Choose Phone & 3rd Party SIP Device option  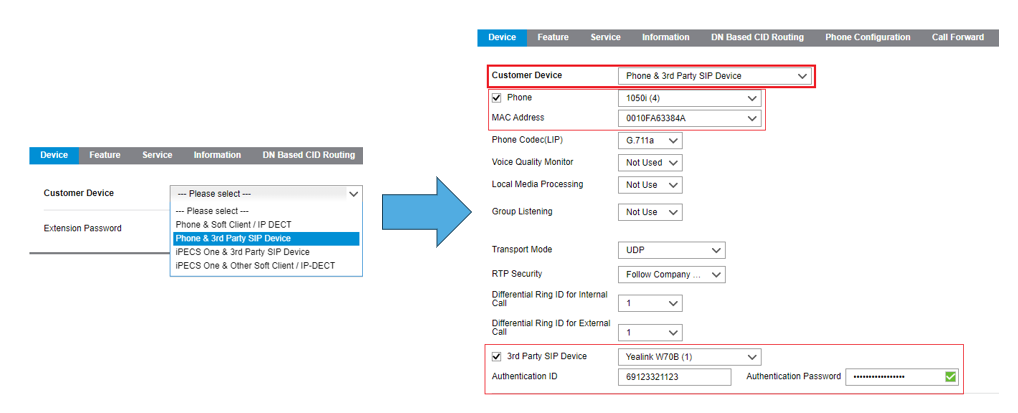coord(266,239)
